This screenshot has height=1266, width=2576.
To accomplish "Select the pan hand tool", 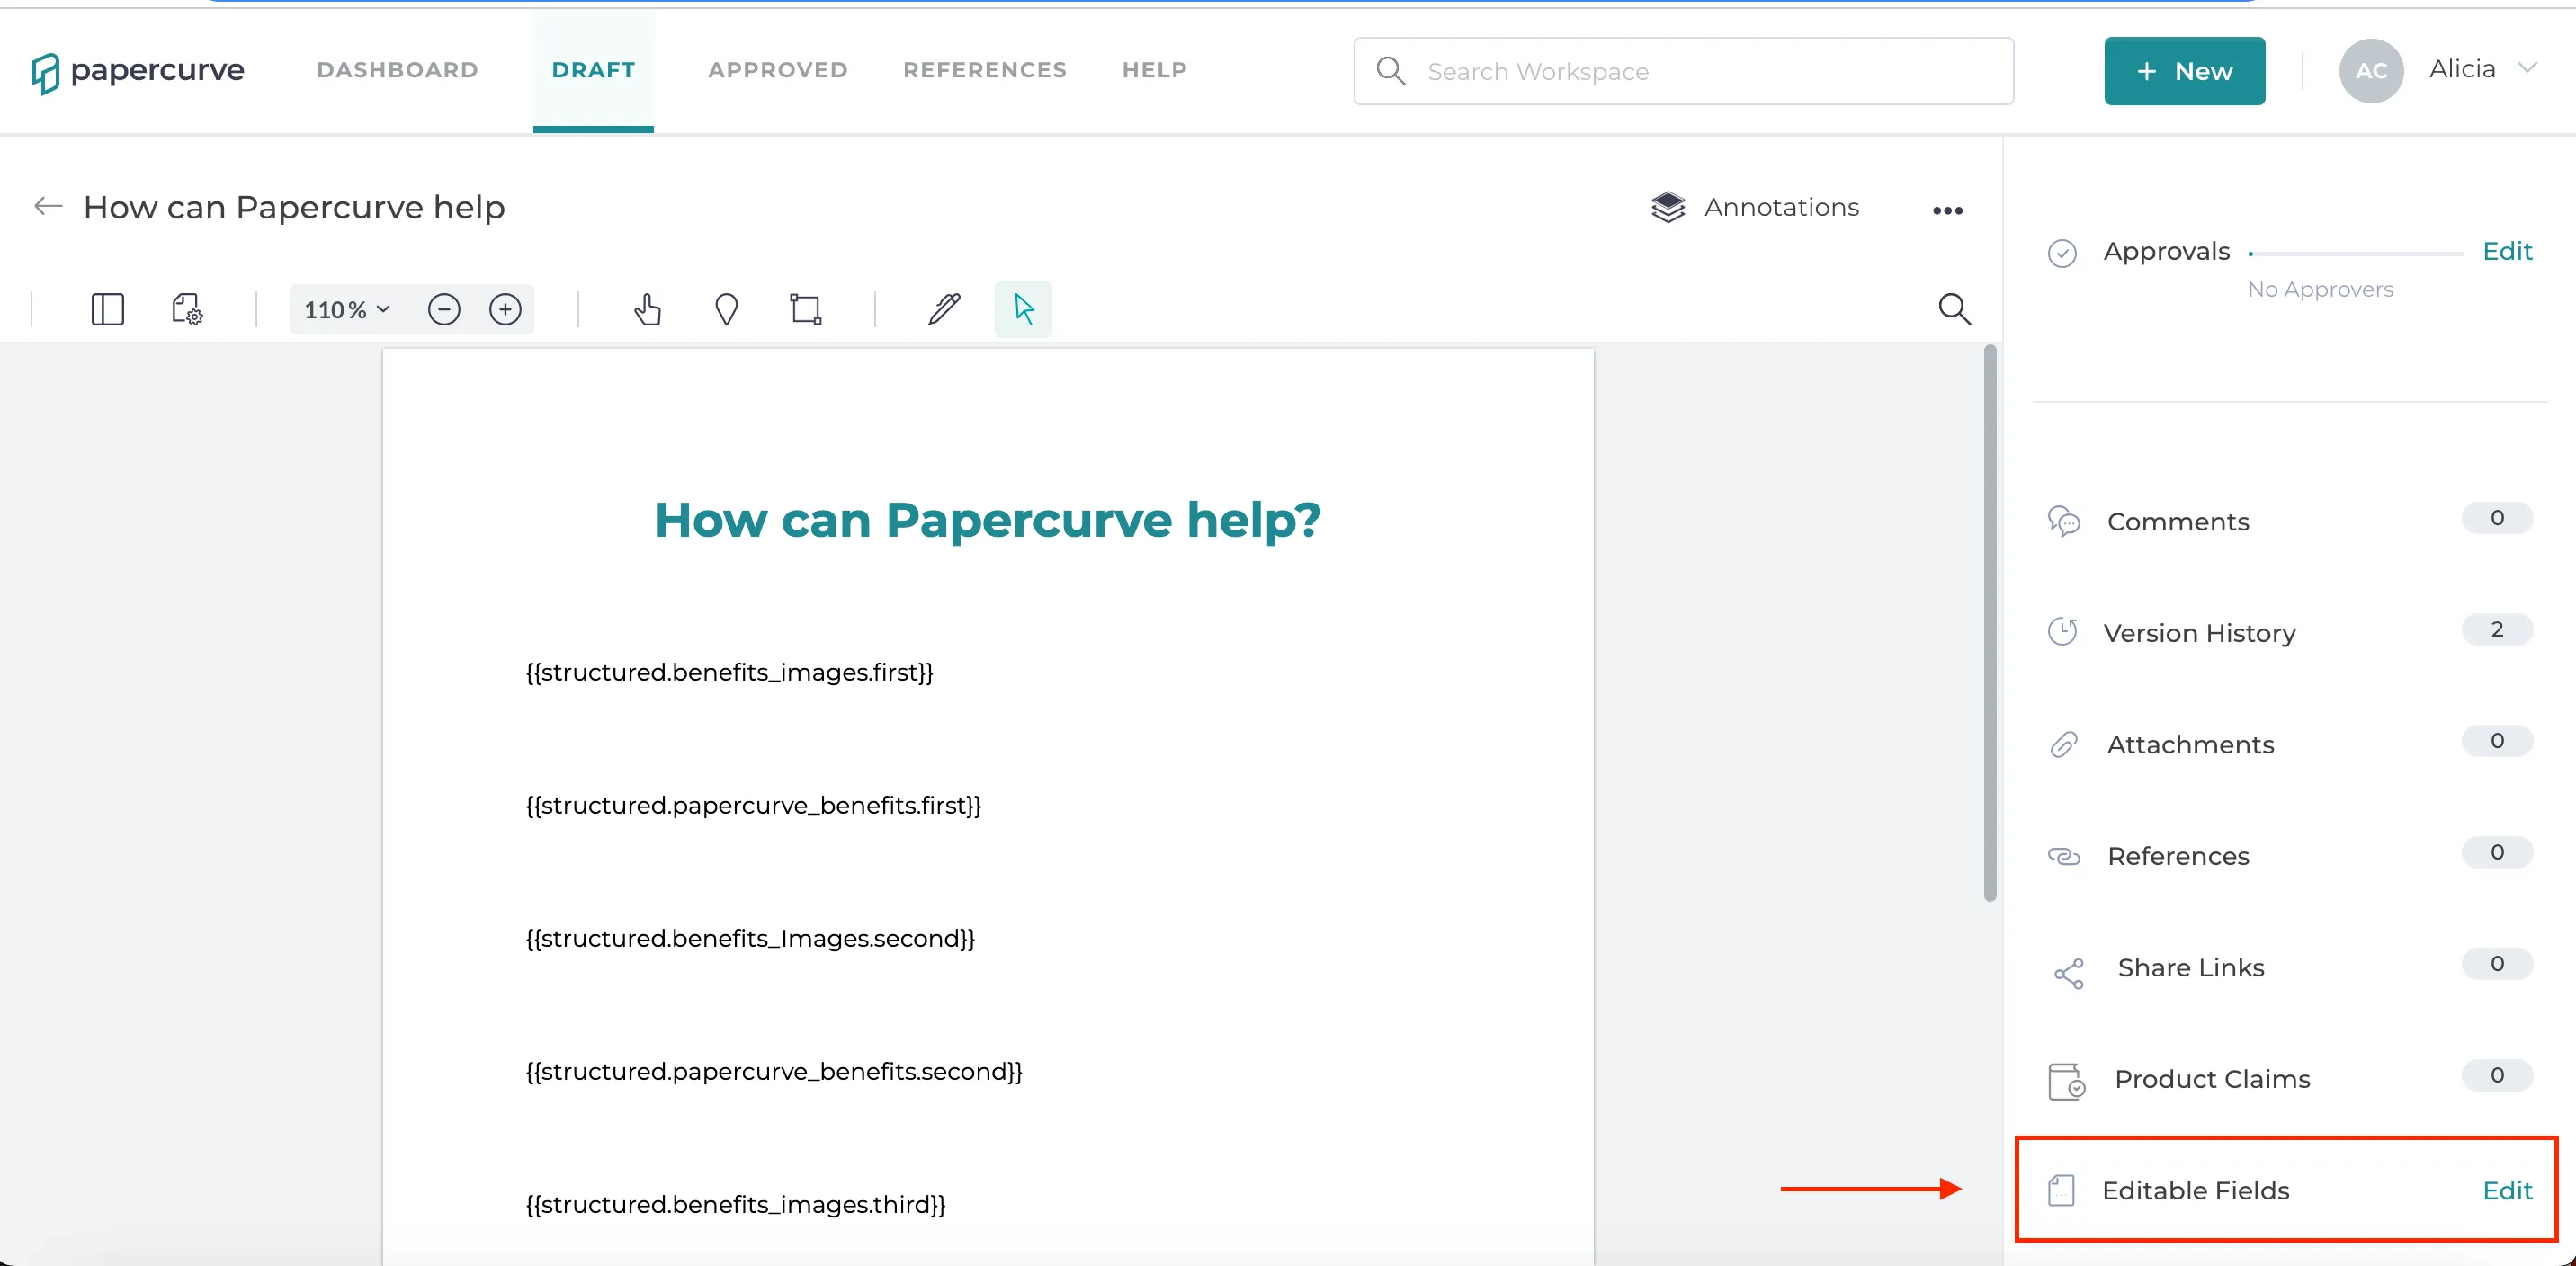I will click(x=647, y=309).
